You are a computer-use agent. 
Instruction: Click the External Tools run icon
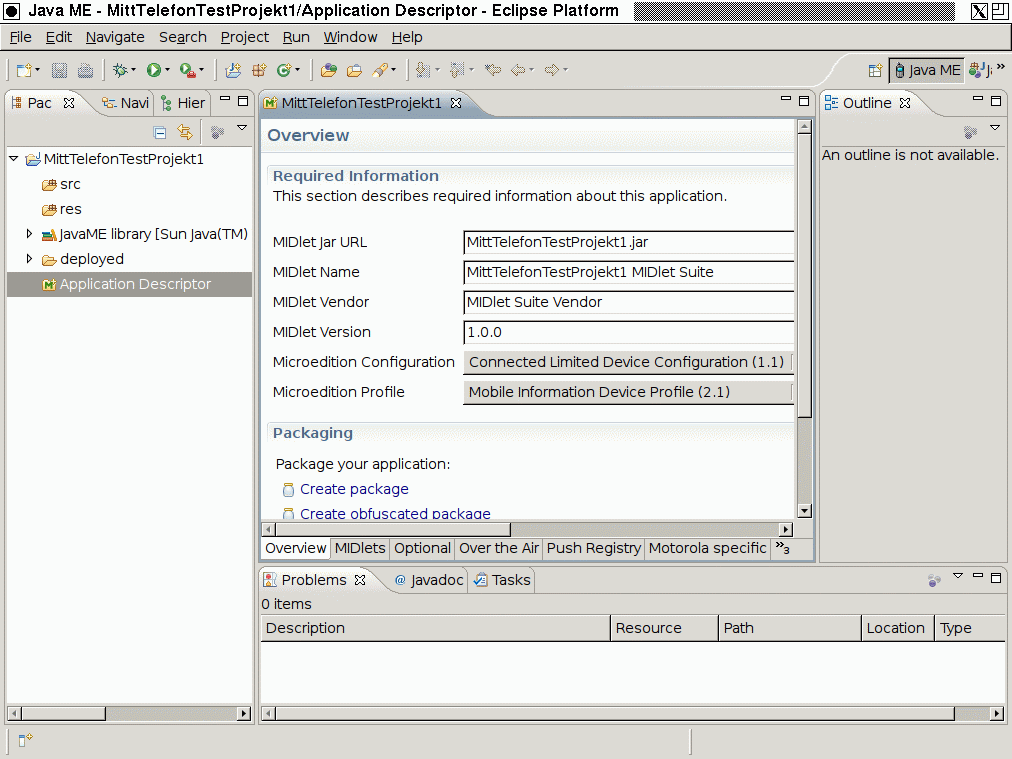(x=187, y=70)
